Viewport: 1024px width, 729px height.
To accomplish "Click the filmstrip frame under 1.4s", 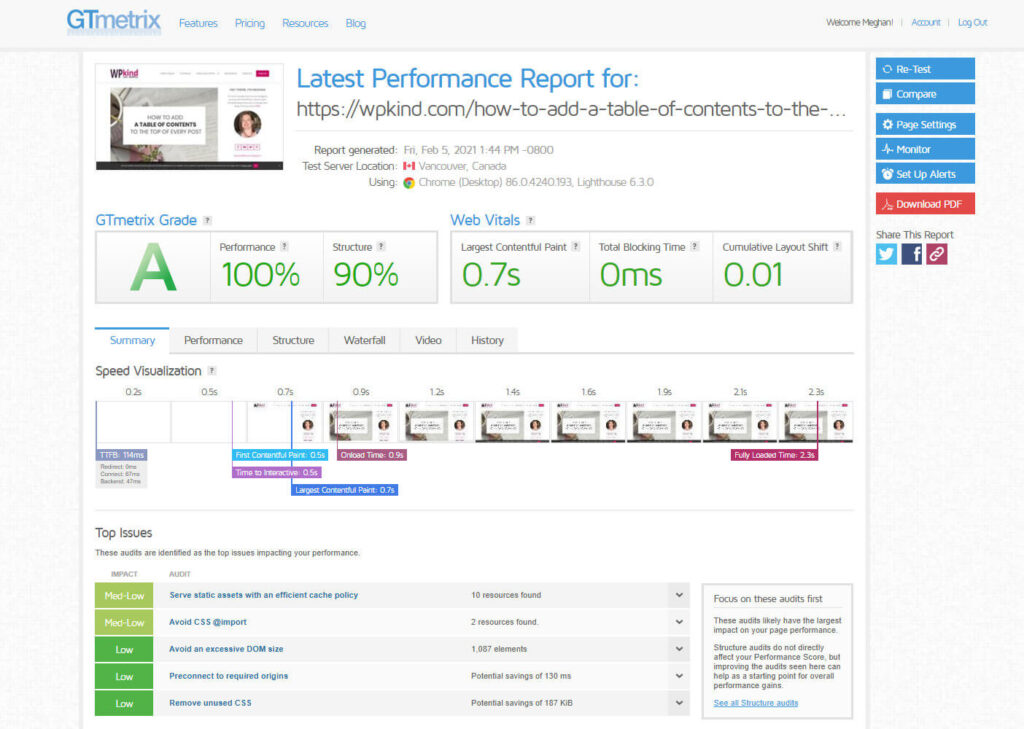I will point(513,422).
